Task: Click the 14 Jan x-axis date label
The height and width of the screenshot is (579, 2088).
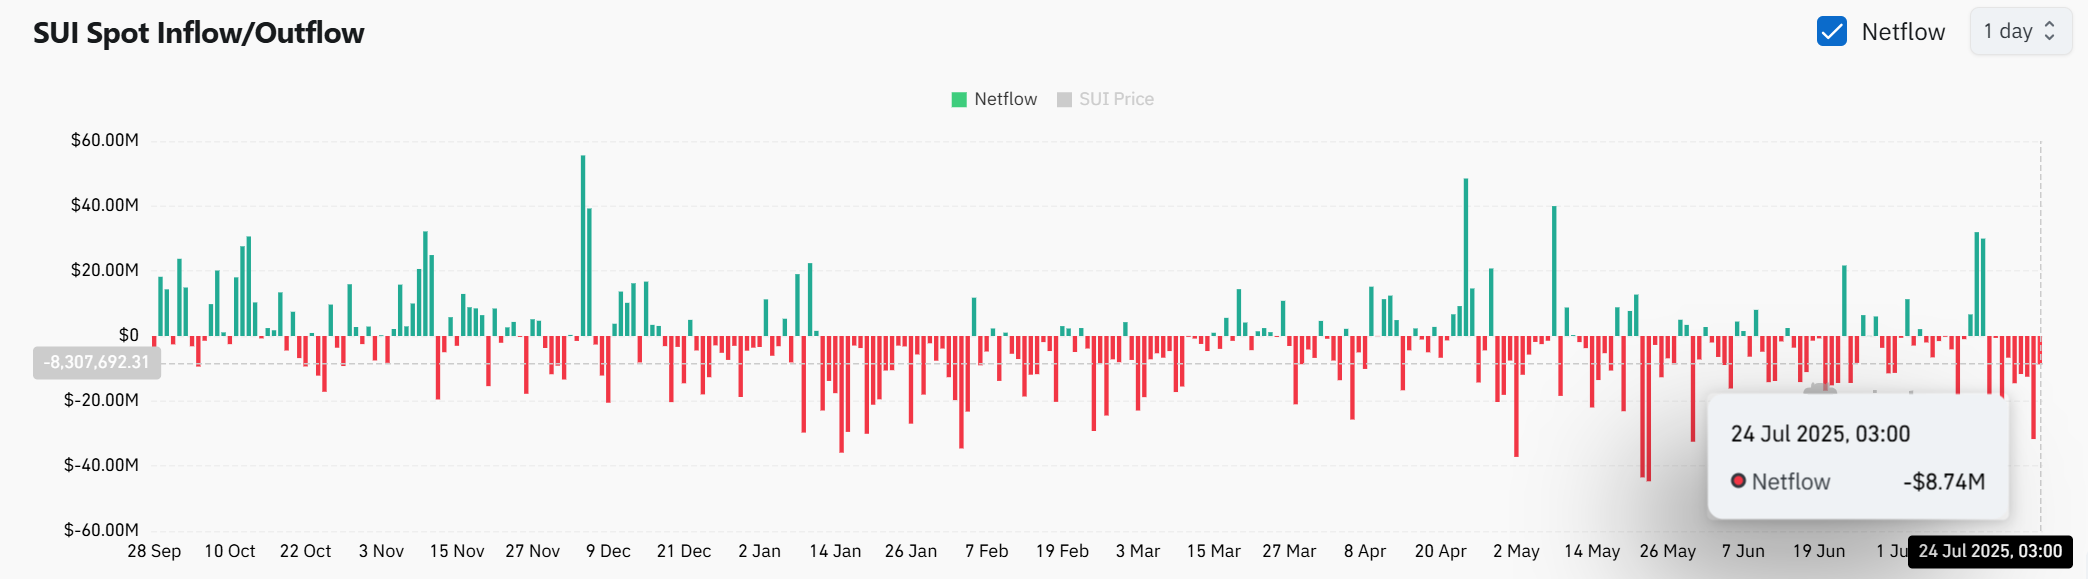Action: click(x=835, y=551)
